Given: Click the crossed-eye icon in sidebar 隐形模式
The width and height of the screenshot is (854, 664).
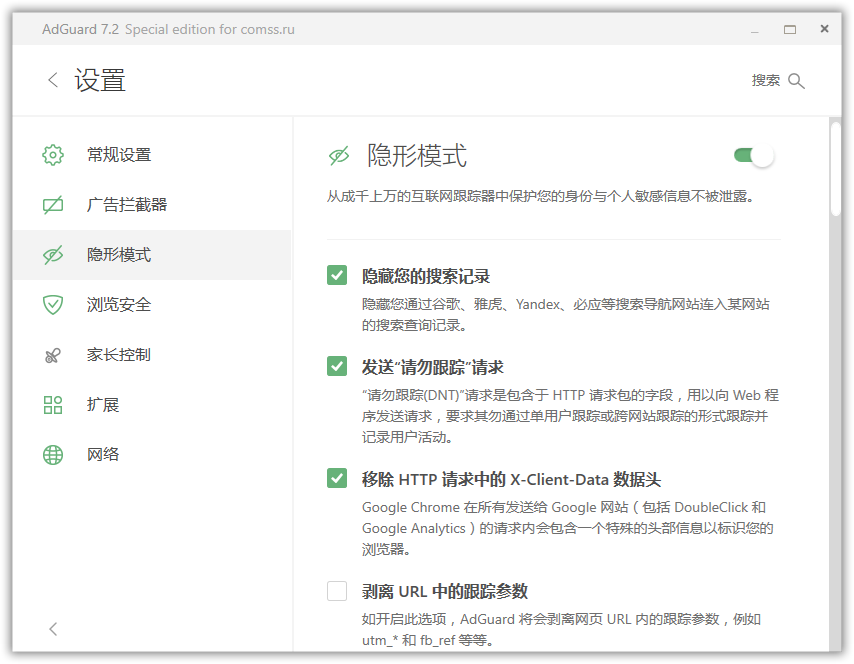Looking at the screenshot, I should (x=53, y=255).
